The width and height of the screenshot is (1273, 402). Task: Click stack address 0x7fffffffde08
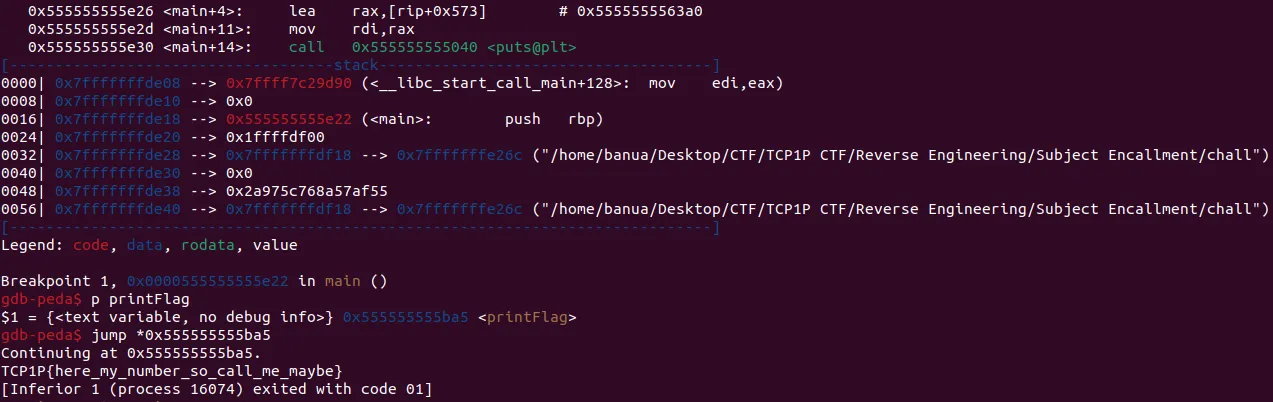[x=118, y=82]
